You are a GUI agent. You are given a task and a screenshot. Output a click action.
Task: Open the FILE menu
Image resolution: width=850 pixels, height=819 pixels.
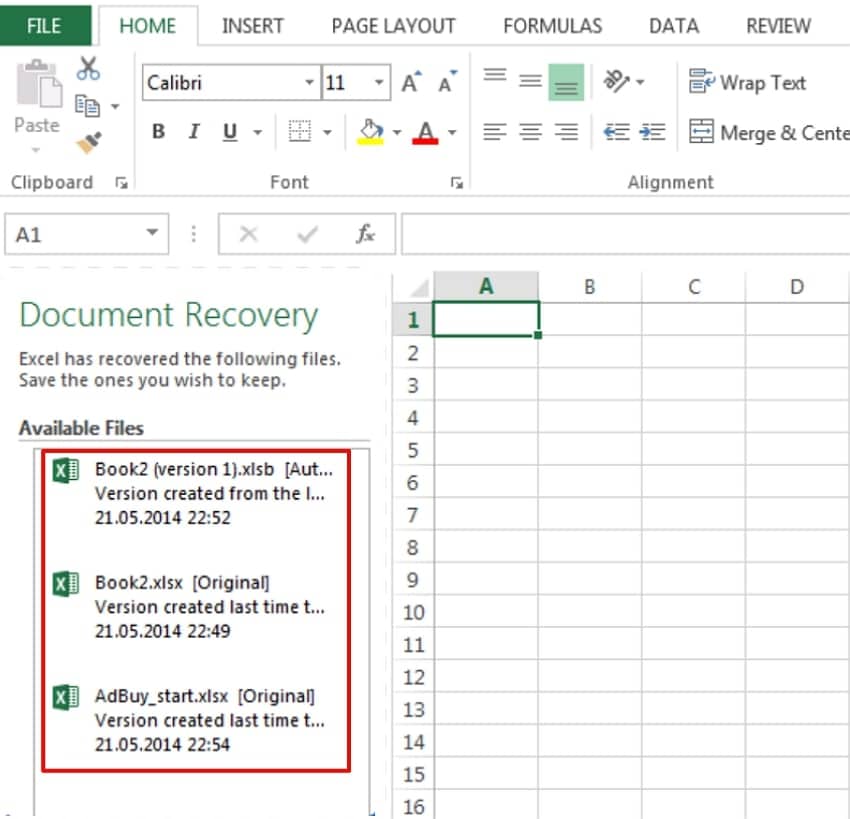pos(44,26)
